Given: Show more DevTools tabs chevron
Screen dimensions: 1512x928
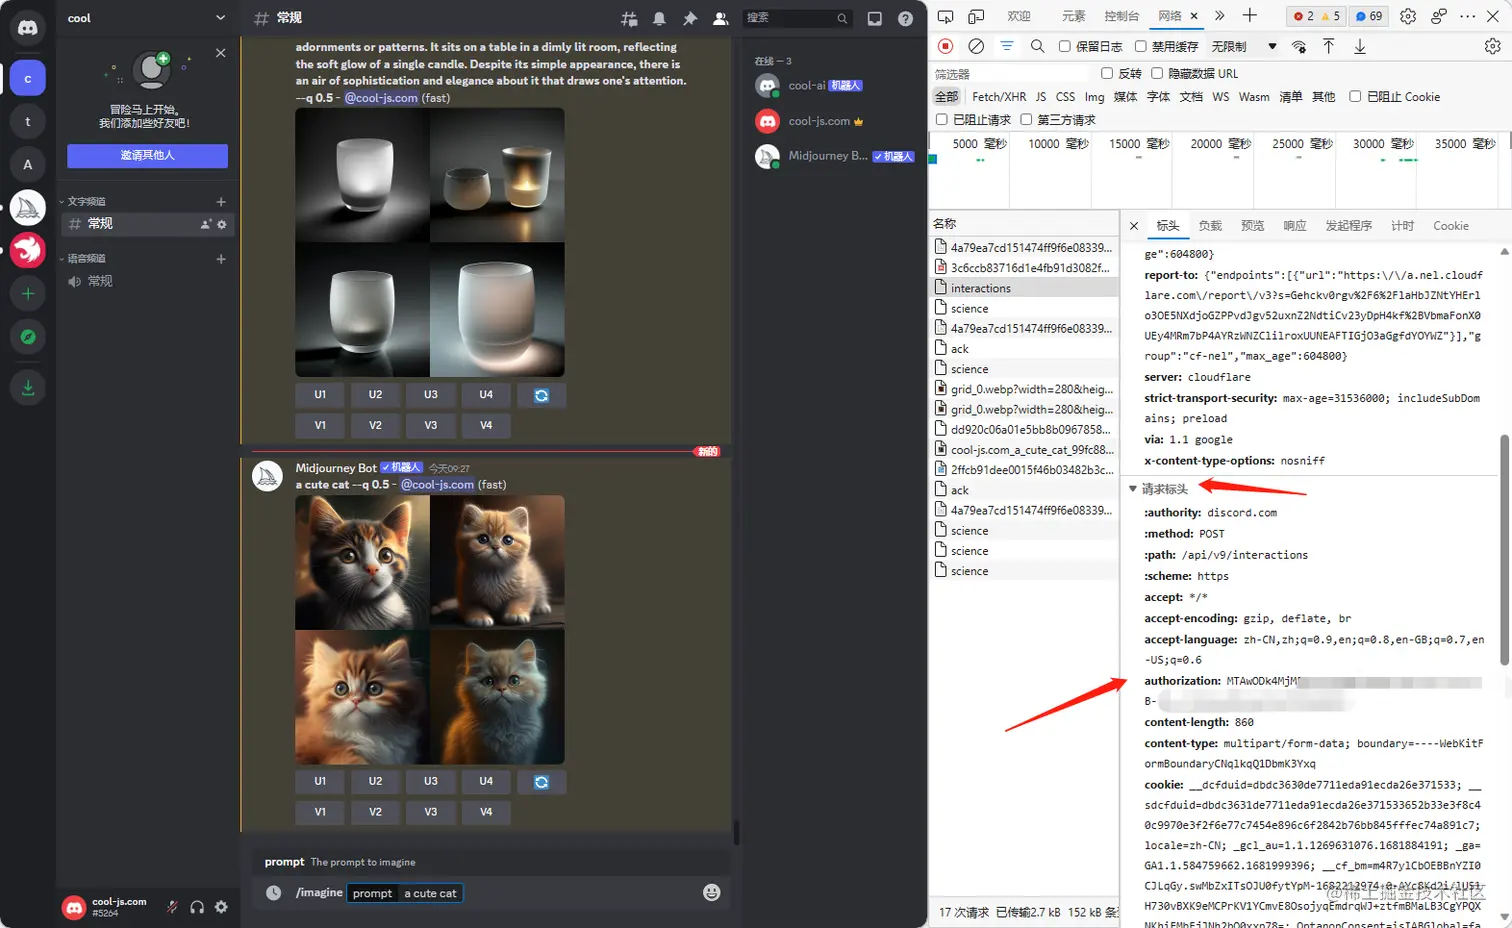Looking at the screenshot, I should [1219, 16].
